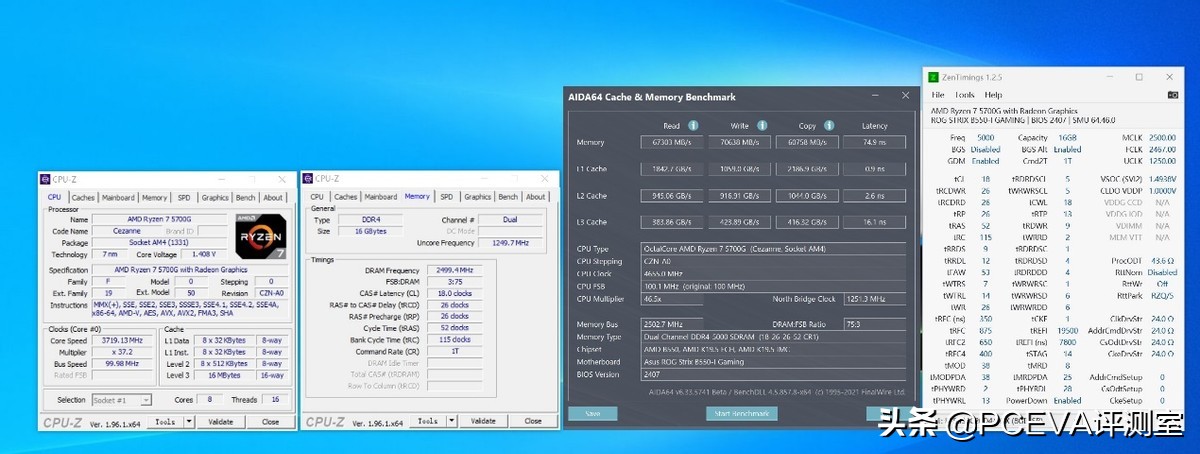Open the ZenTimings File menu
Screen dimensions: 1200x454
(937, 95)
